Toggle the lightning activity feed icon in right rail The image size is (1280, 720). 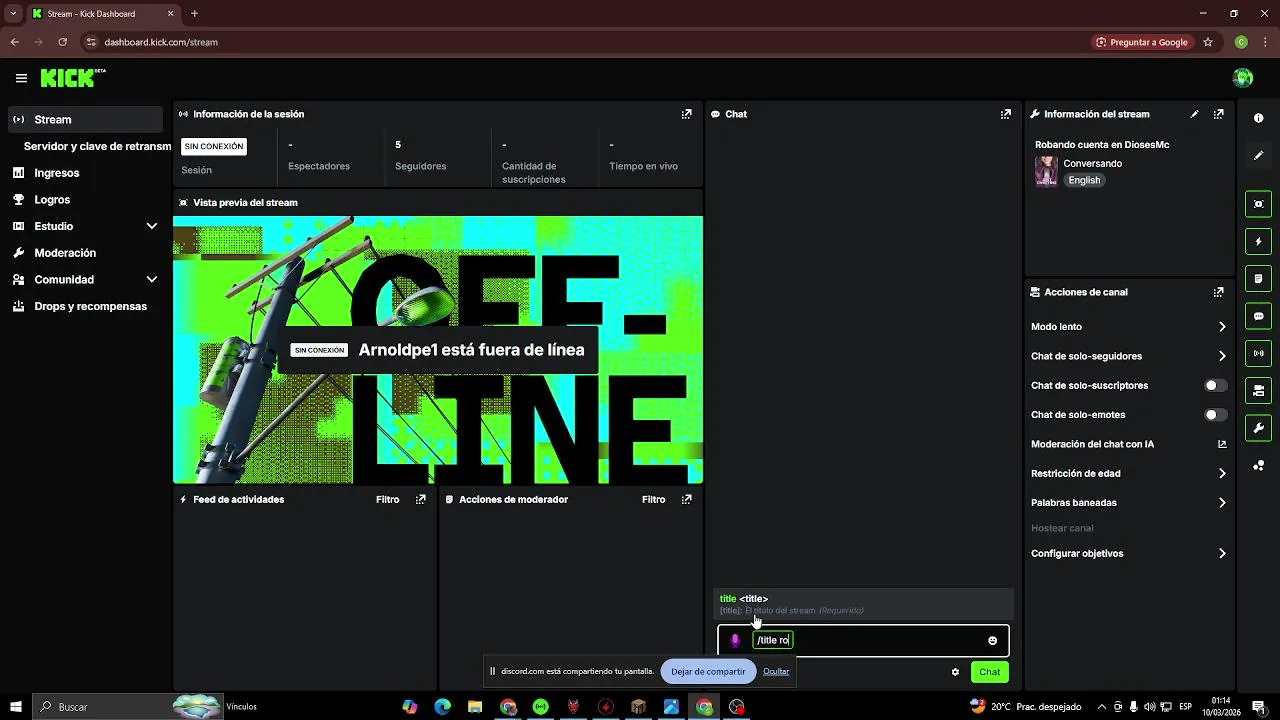pos(1258,241)
